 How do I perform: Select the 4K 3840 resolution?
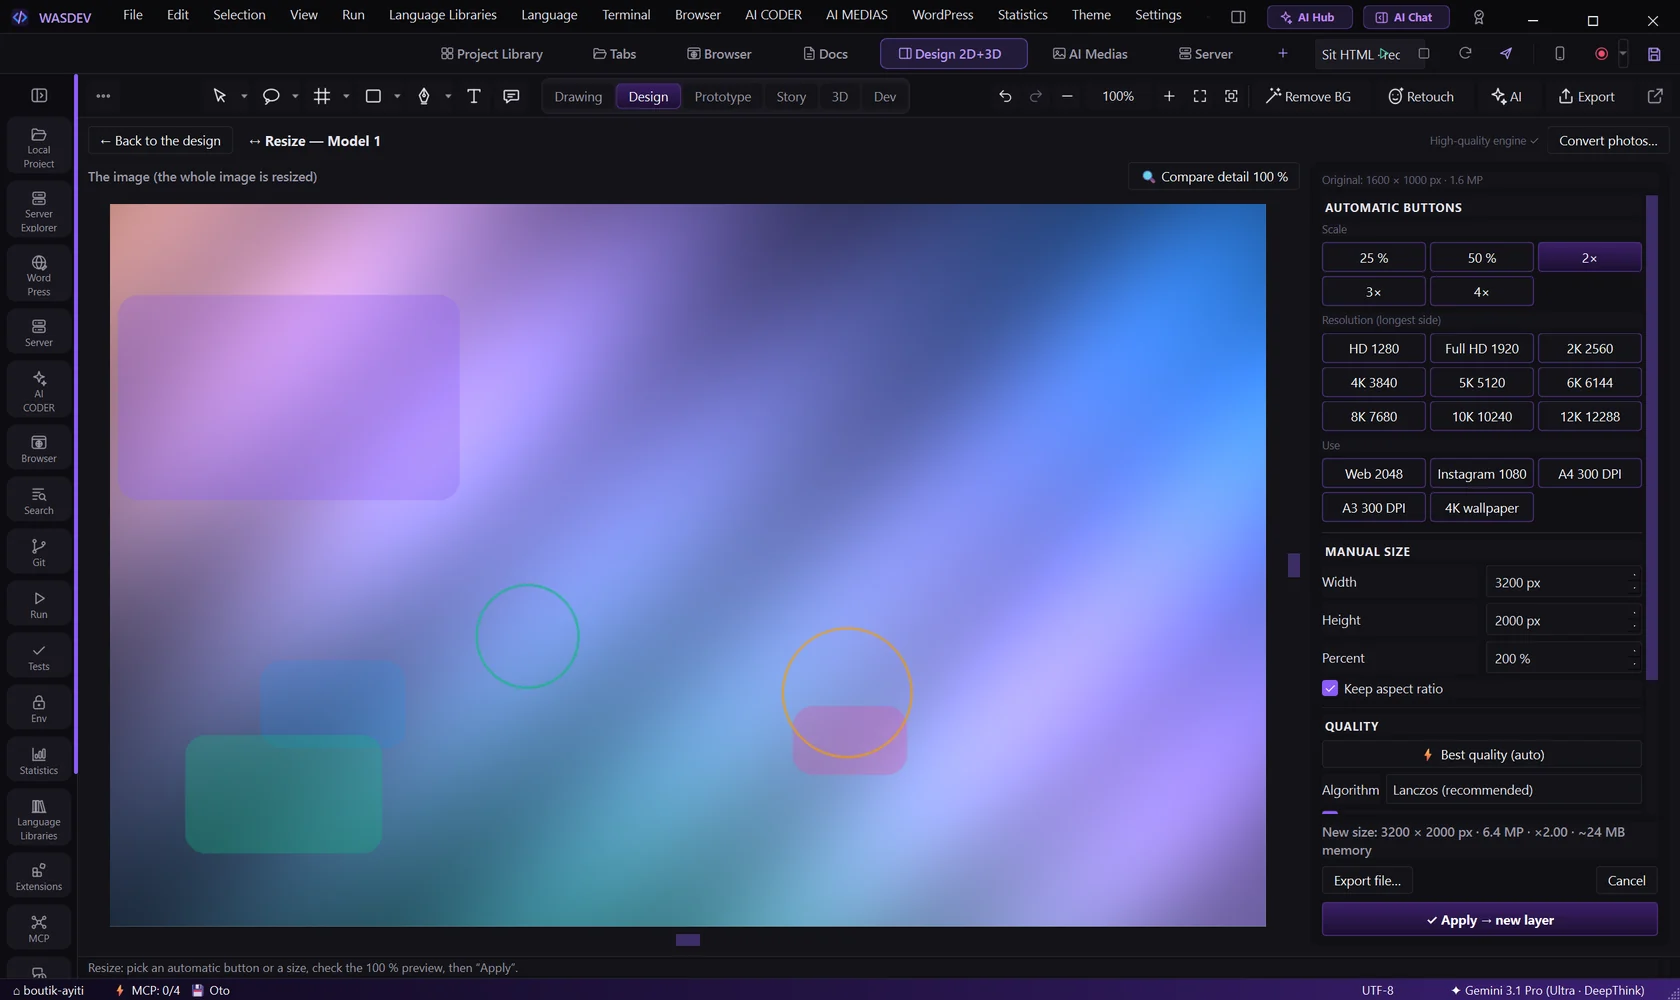(1373, 383)
